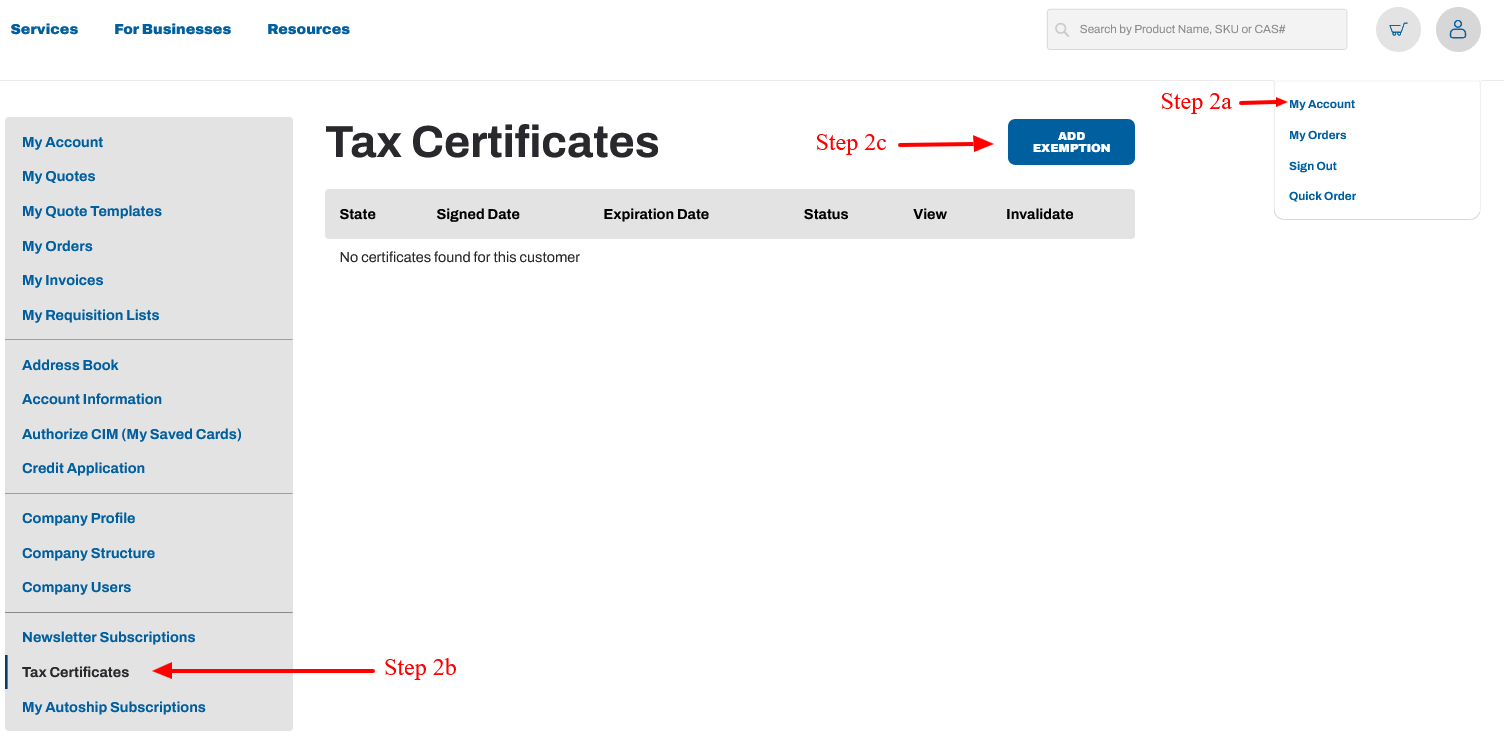Select Tax Certificates in sidebar
The width and height of the screenshot is (1504, 742).
75,672
